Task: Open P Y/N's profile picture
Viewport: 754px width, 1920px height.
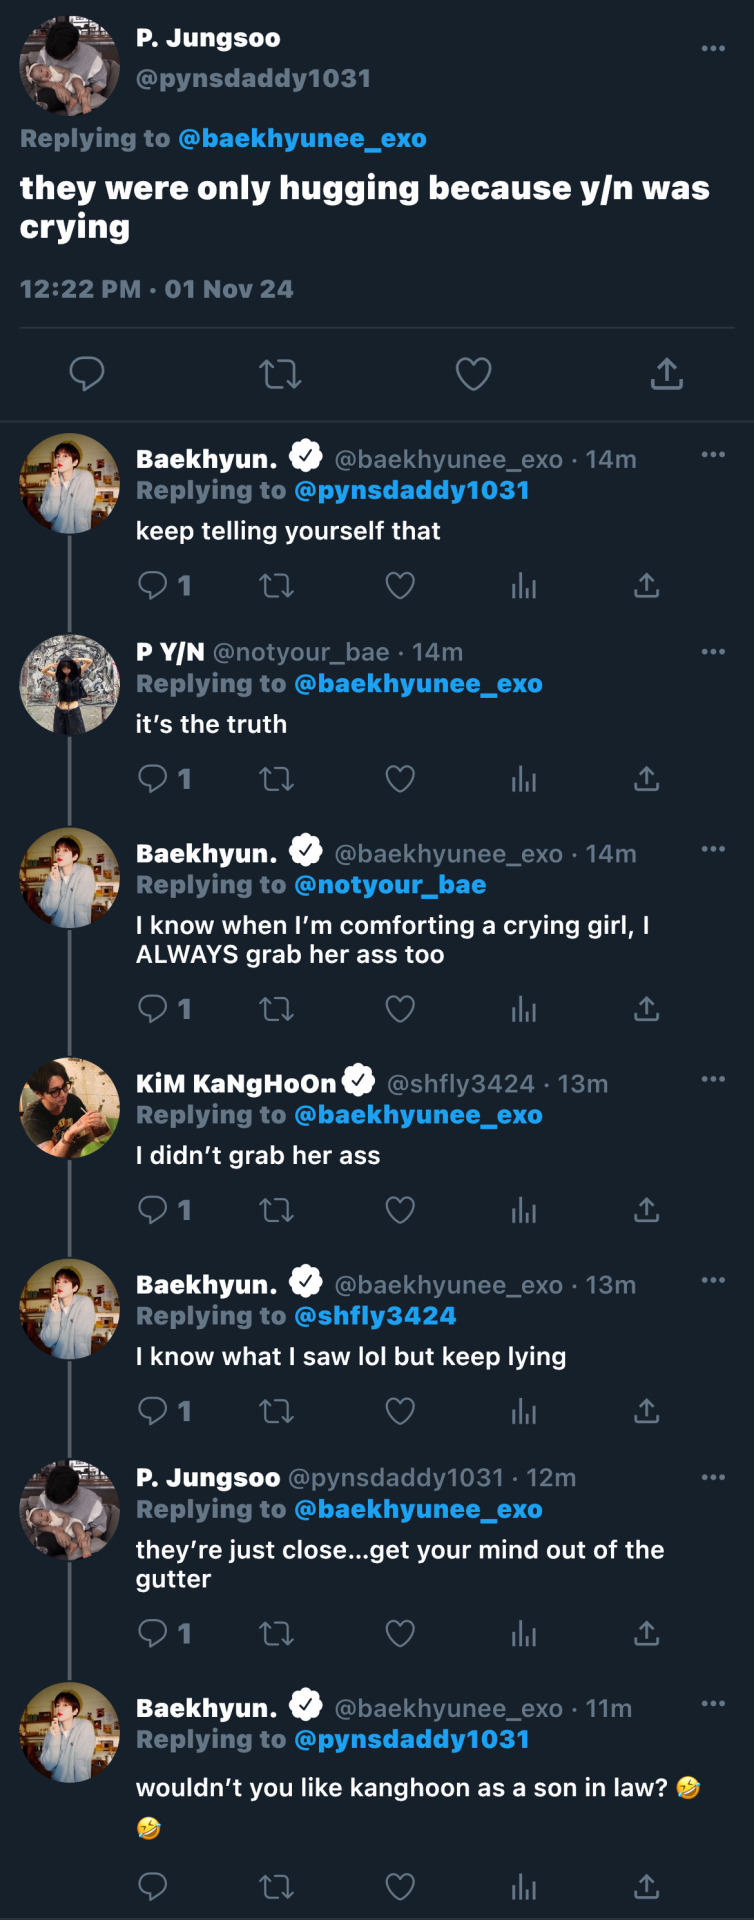Action: click(x=69, y=685)
